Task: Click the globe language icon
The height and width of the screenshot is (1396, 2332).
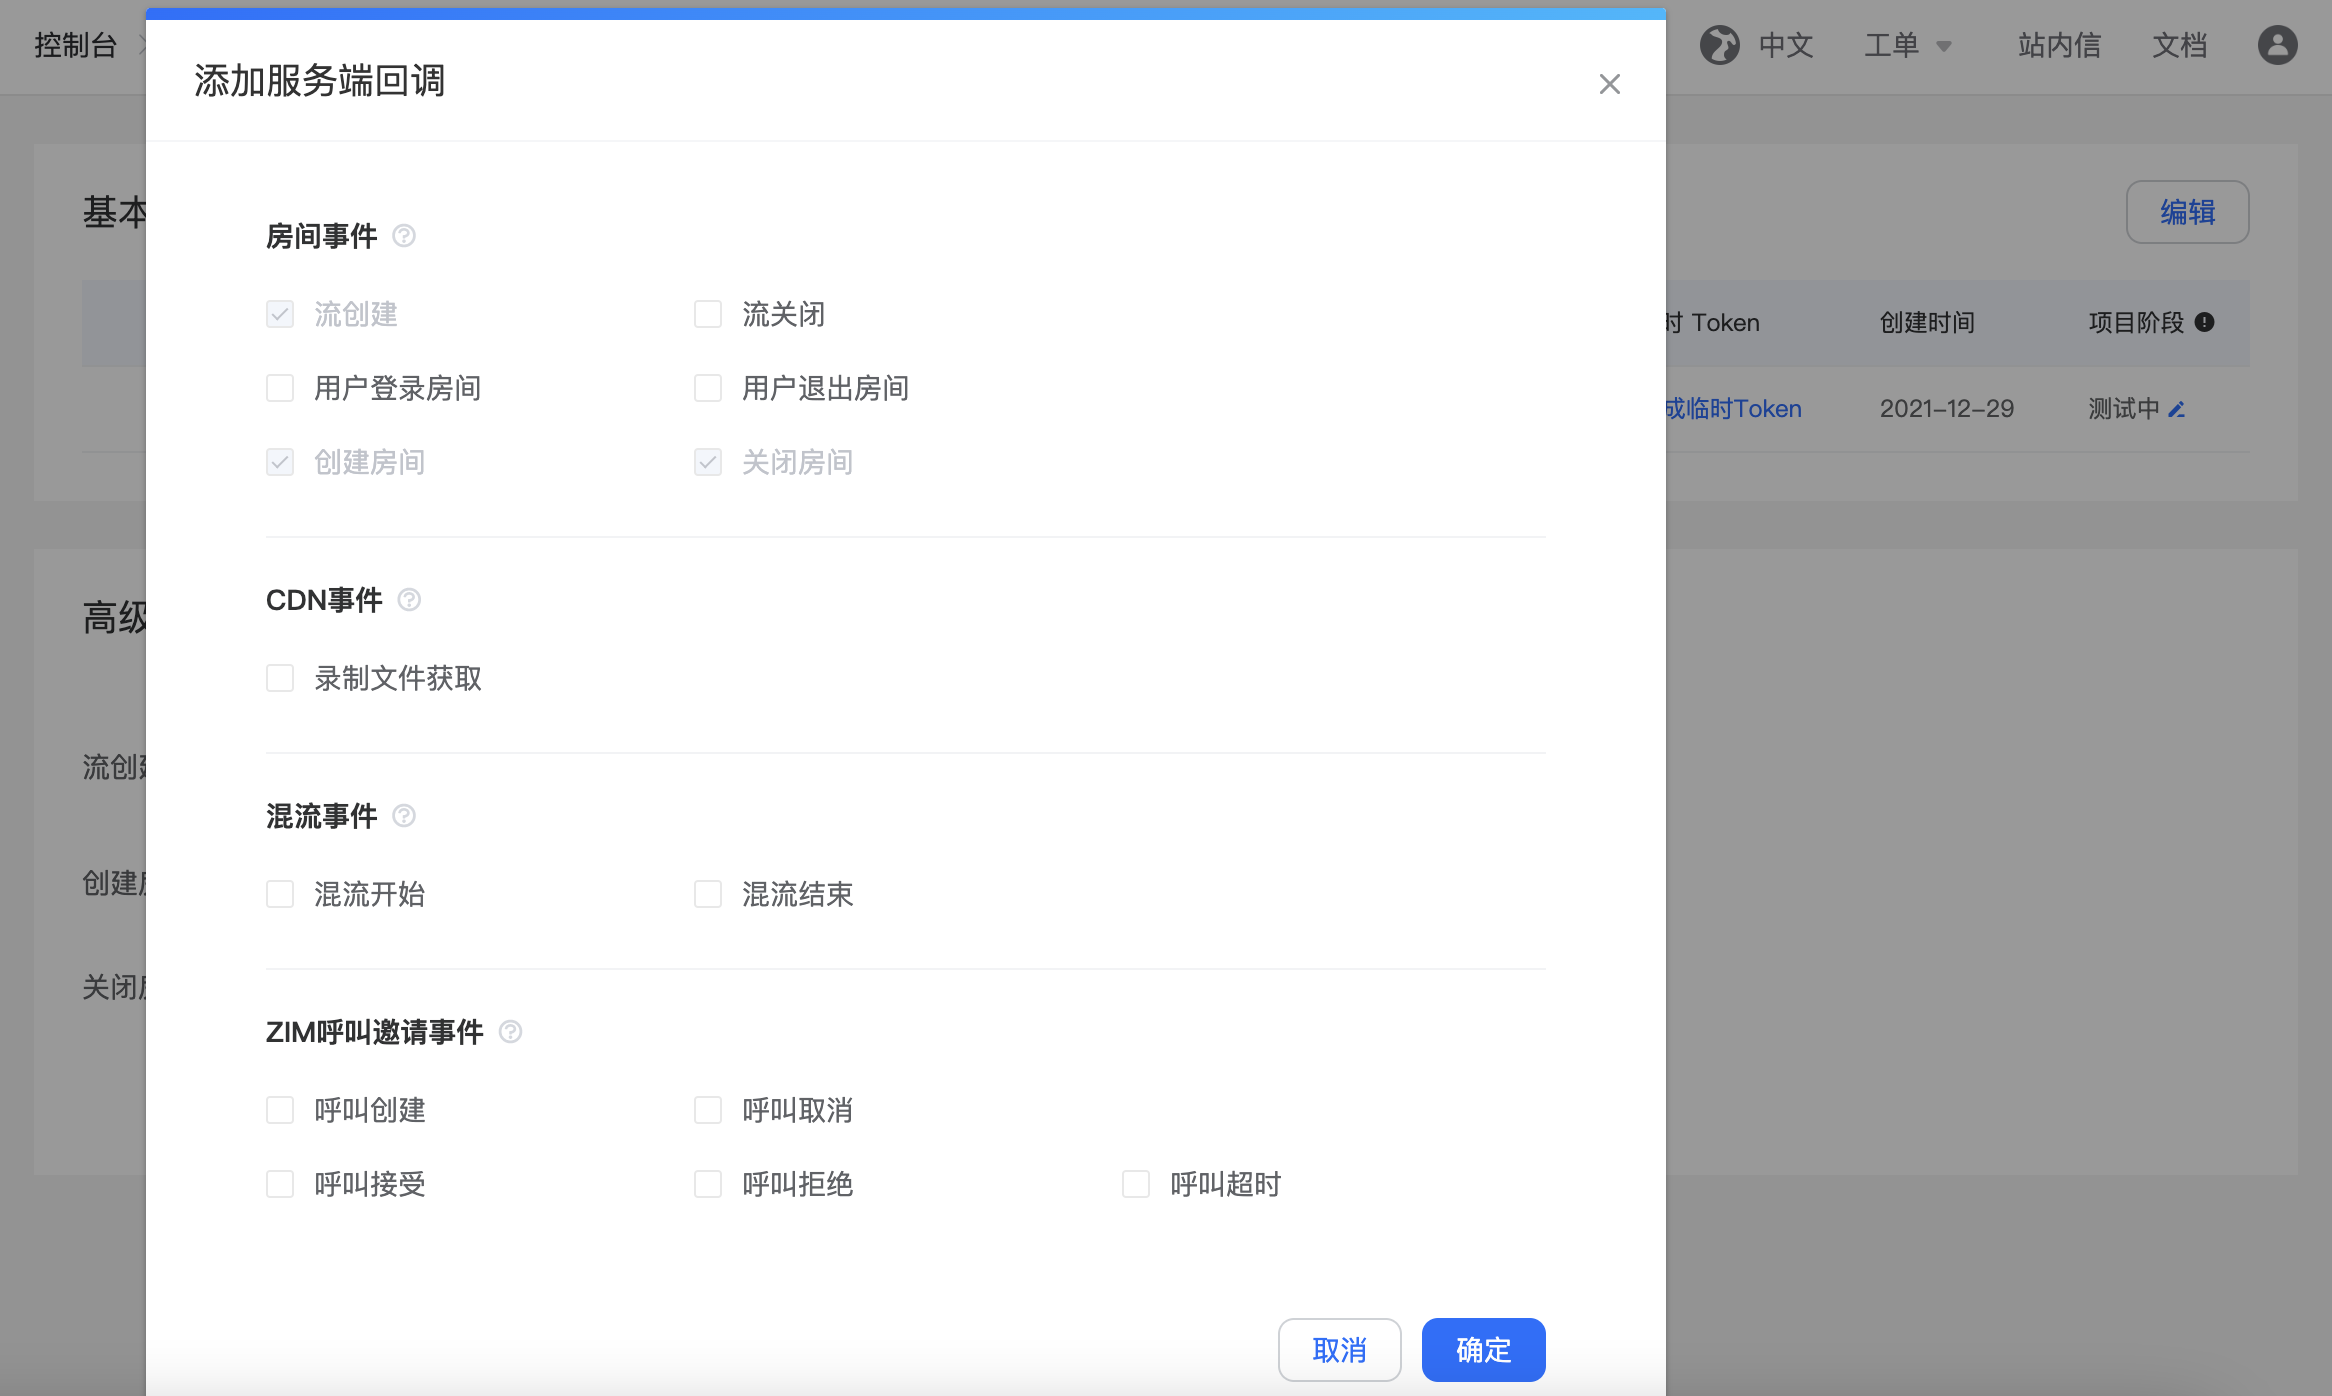Action: tap(1720, 45)
